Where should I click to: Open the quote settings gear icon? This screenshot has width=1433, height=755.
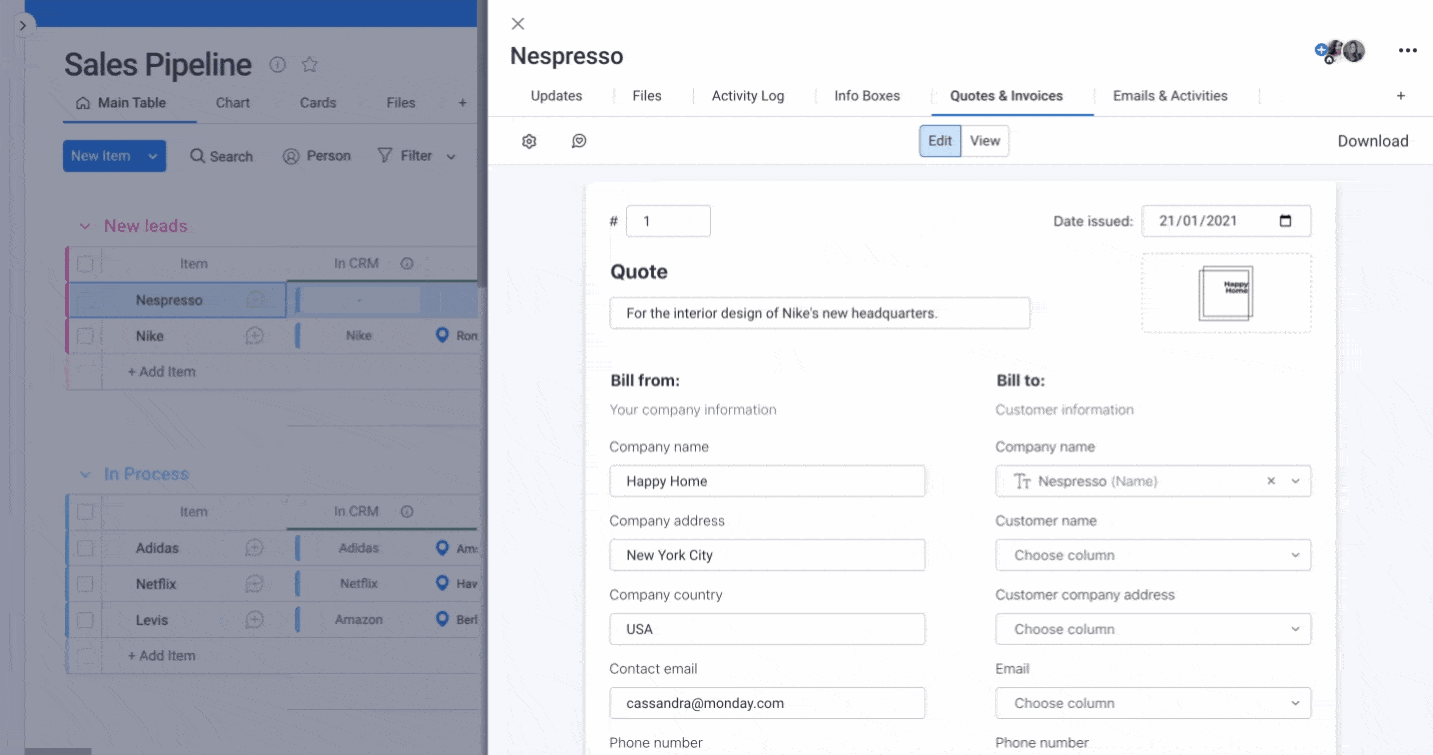click(529, 141)
